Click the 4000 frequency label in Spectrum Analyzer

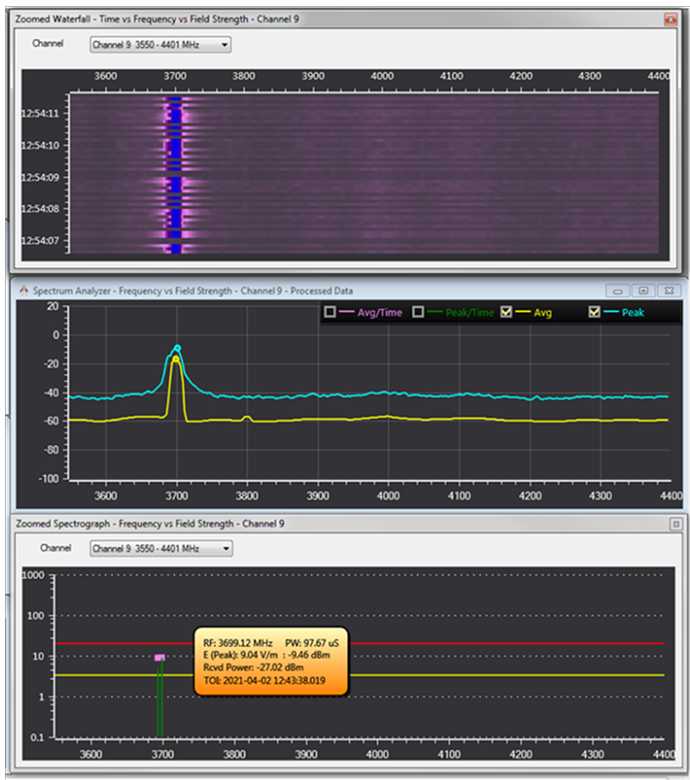[388, 496]
